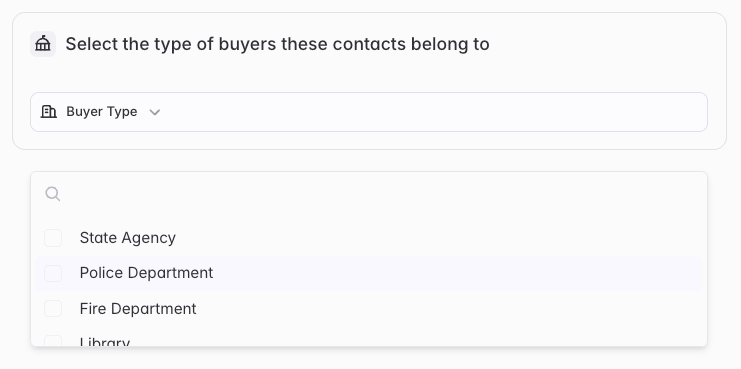Click the Buyer Type label text

click(x=102, y=112)
